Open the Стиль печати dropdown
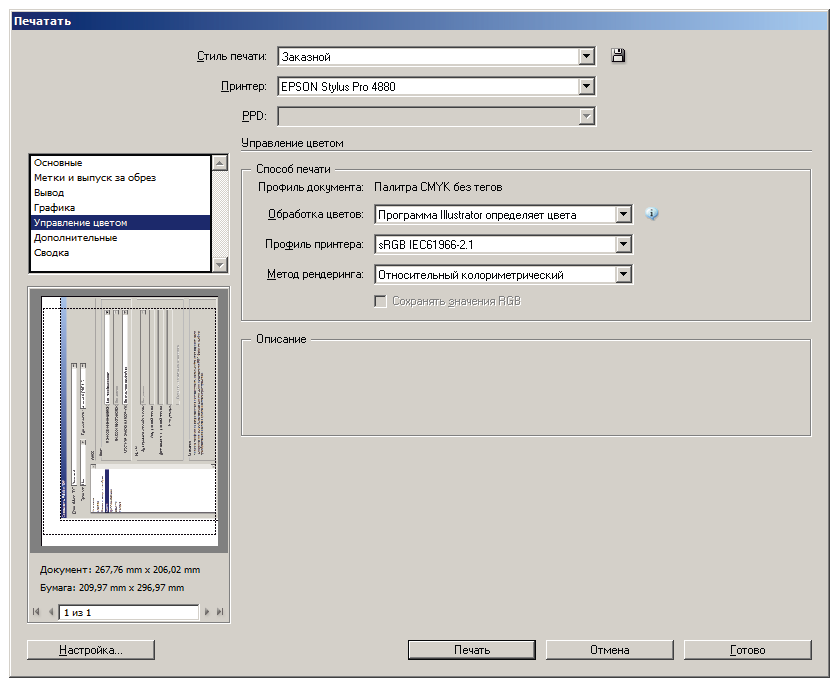 pyautogui.click(x=587, y=57)
